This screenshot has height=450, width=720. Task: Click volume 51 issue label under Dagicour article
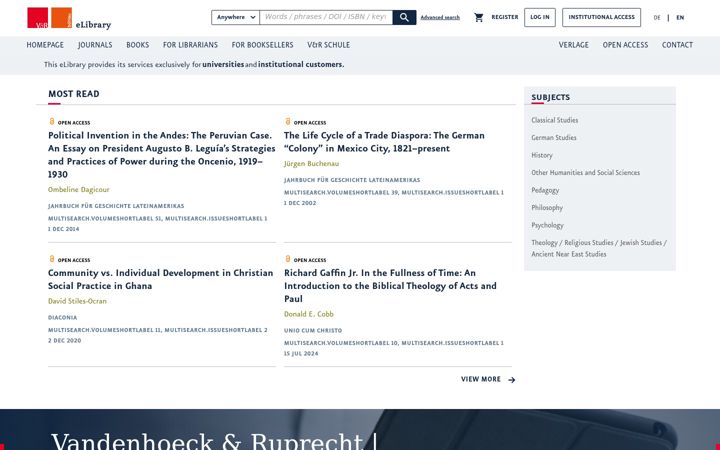(158, 219)
